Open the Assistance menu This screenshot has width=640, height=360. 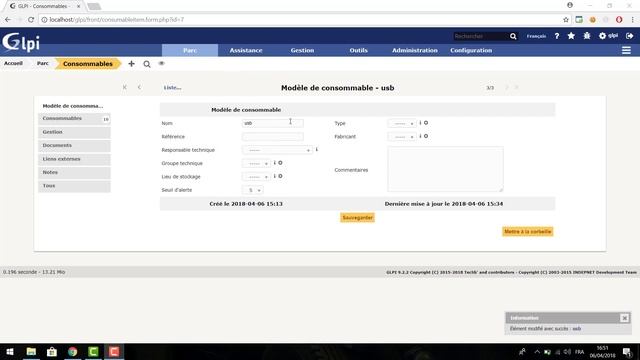coord(246,50)
